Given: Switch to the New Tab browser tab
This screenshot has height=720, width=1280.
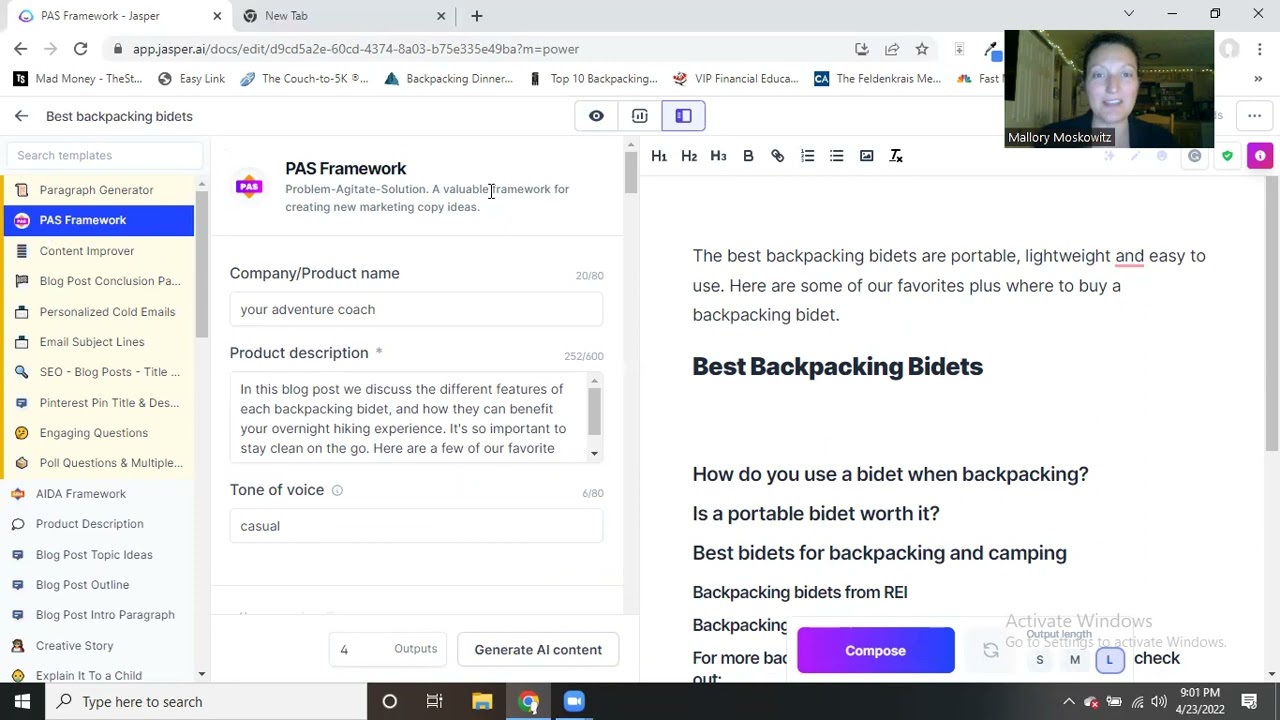Looking at the screenshot, I should (345, 16).
